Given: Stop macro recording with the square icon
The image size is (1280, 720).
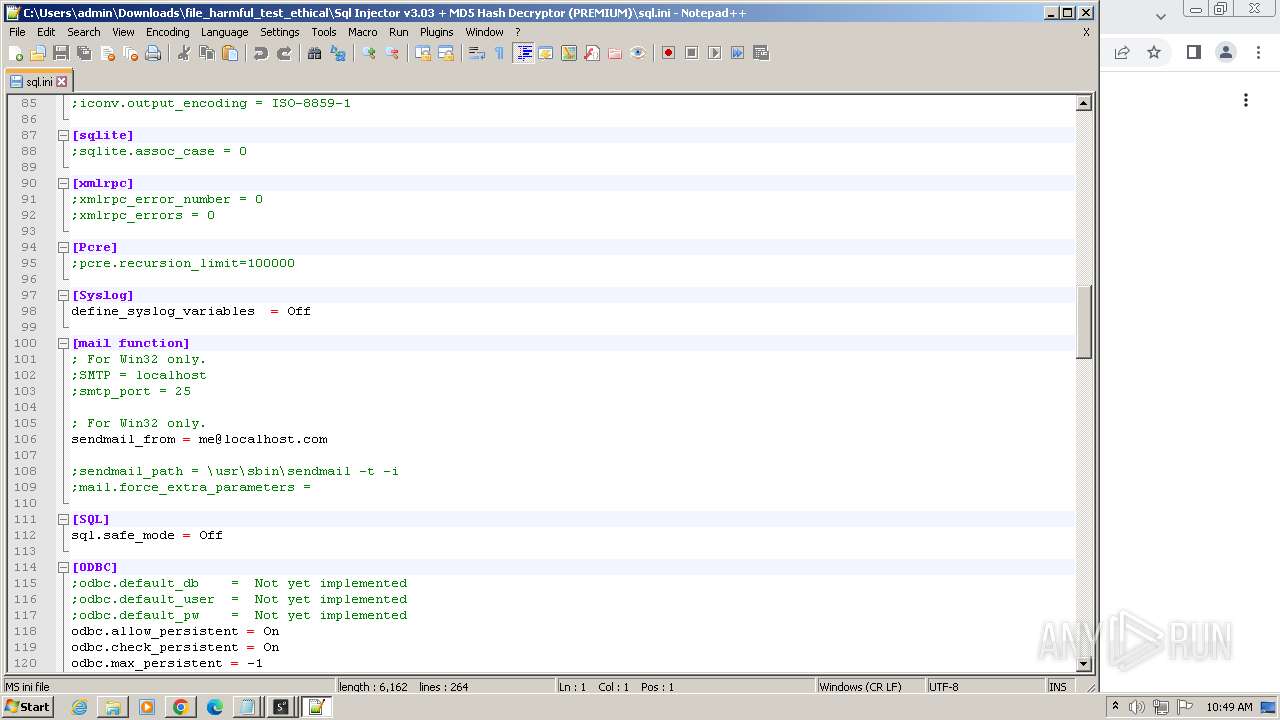Looking at the screenshot, I should click(x=691, y=53).
